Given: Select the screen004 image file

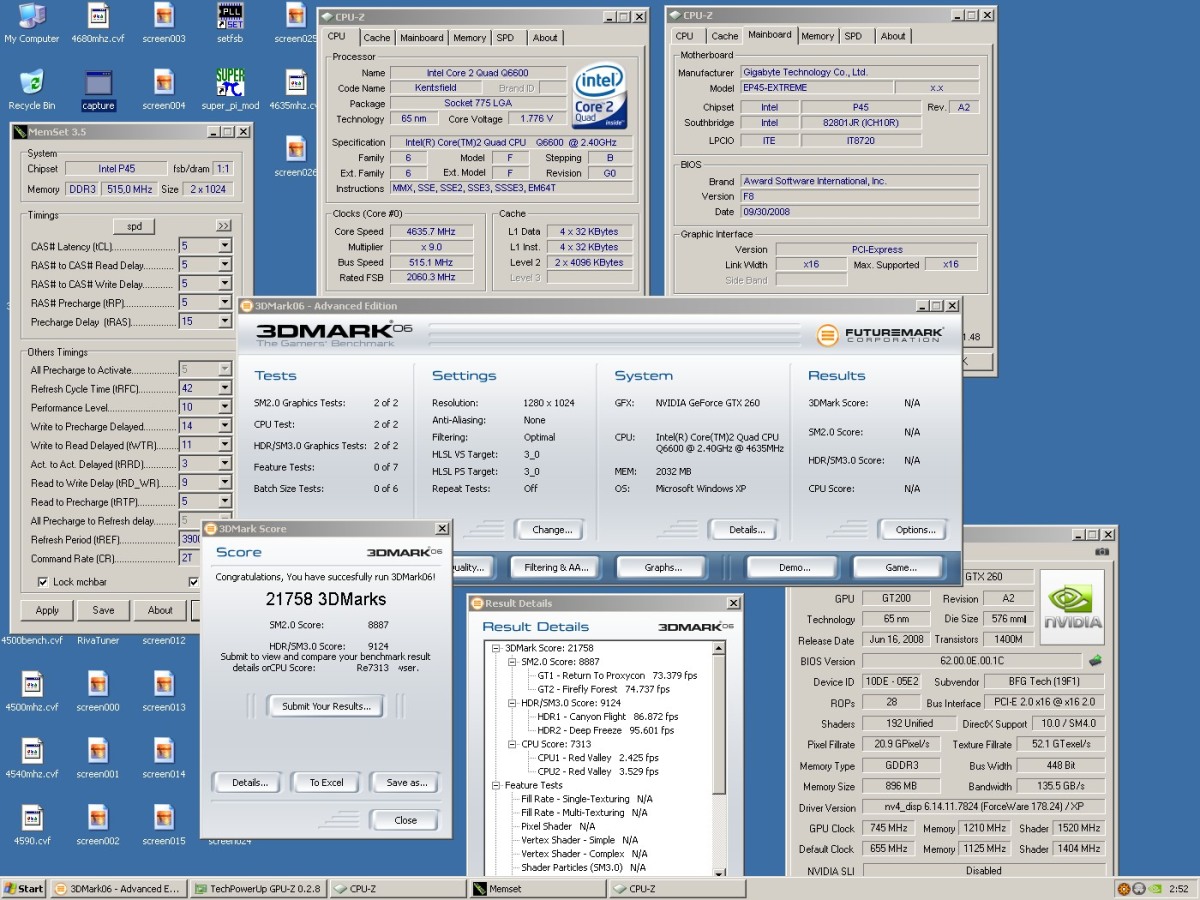Looking at the screenshot, I should point(164,90).
